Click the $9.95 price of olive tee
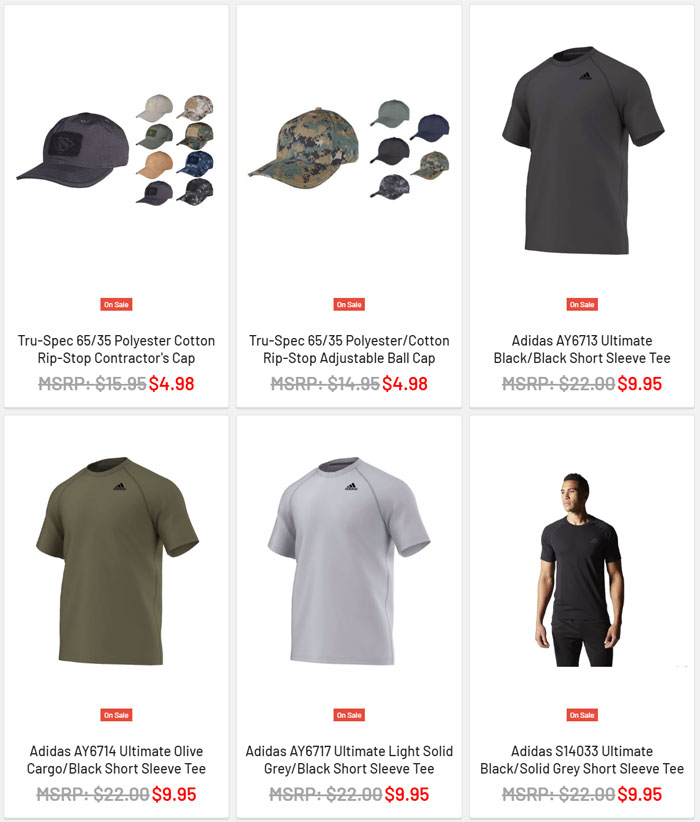 click(174, 794)
